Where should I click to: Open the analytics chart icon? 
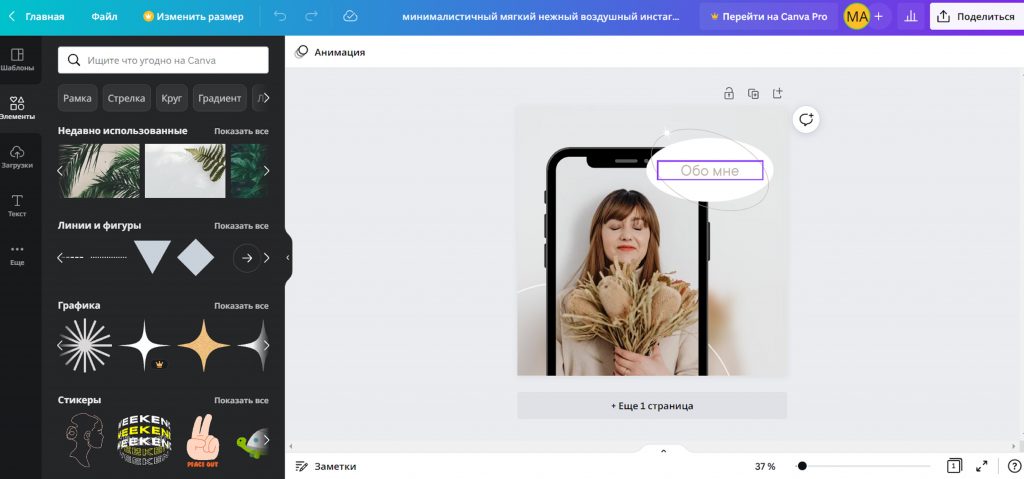(x=911, y=16)
